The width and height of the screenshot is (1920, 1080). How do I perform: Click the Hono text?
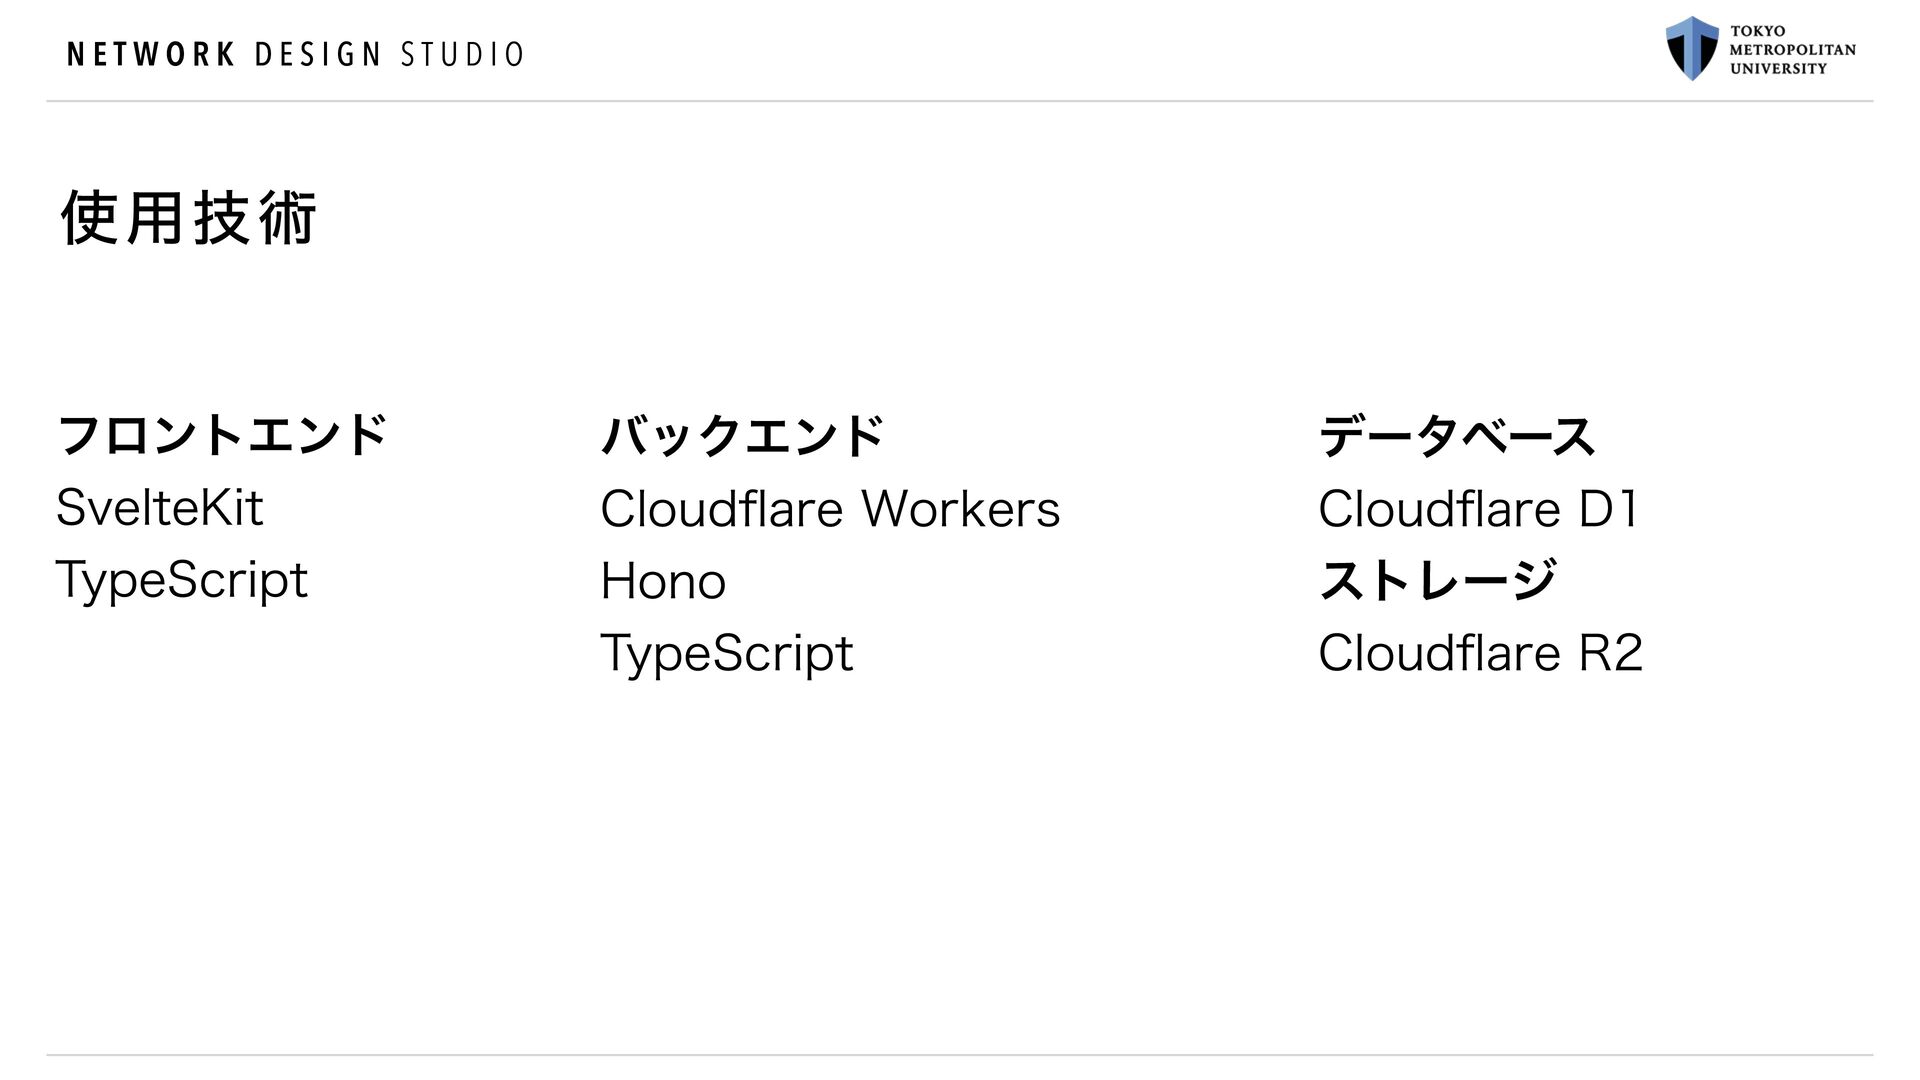pos(663,581)
